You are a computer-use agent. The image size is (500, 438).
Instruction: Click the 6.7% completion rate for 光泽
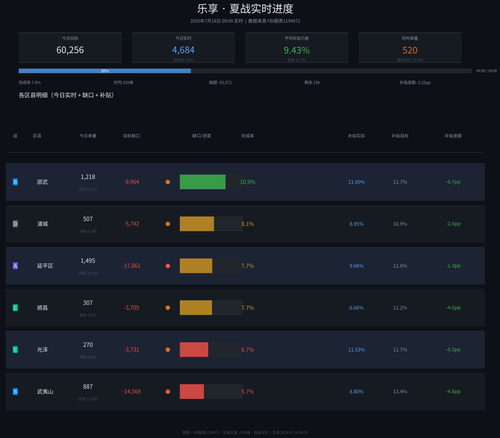pos(248,350)
